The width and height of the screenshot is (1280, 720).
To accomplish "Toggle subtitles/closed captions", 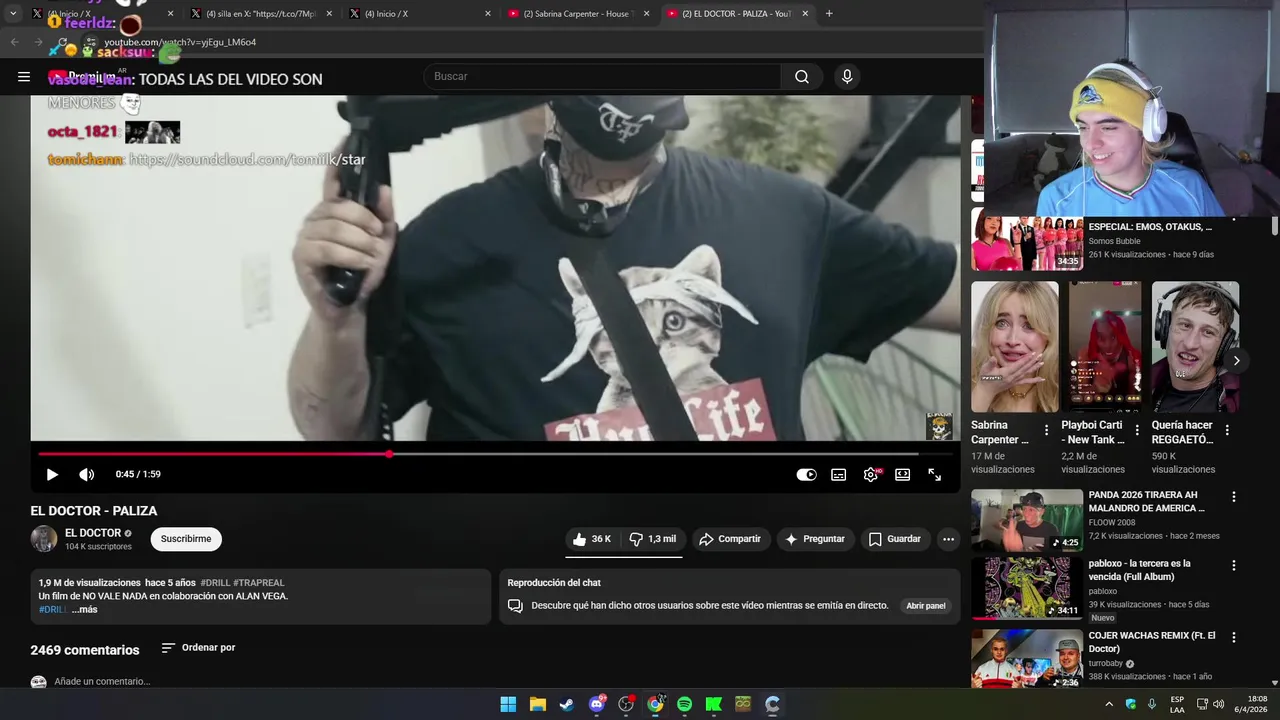I will [x=839, y=475].
